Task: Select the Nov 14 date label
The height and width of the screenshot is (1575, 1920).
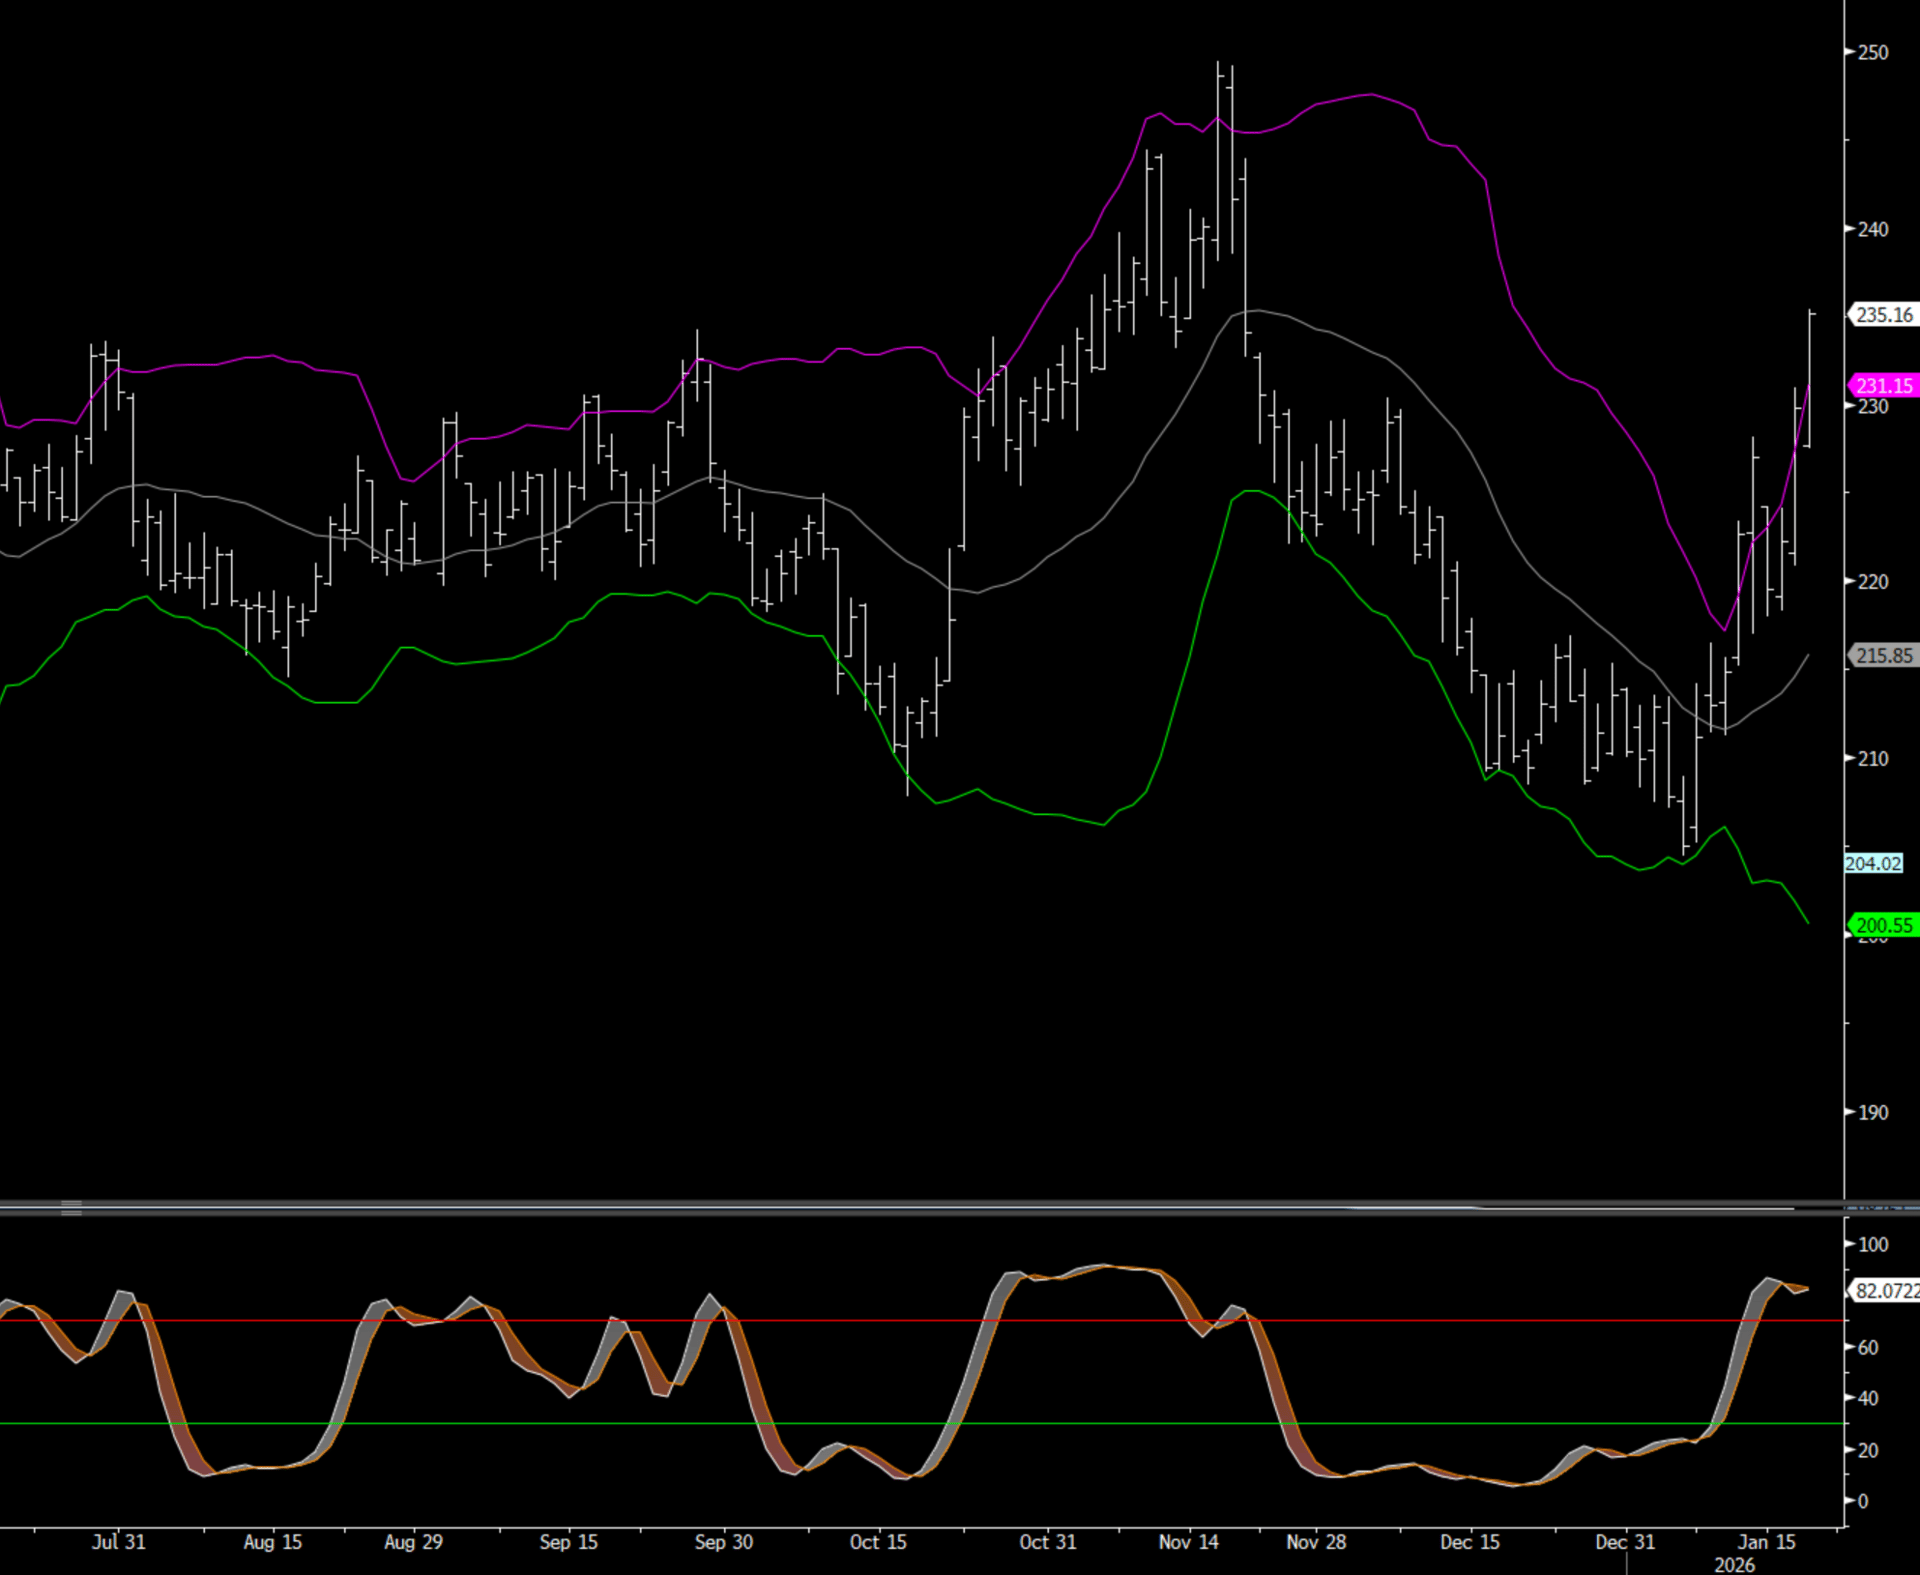Action: point(1188,1541)
